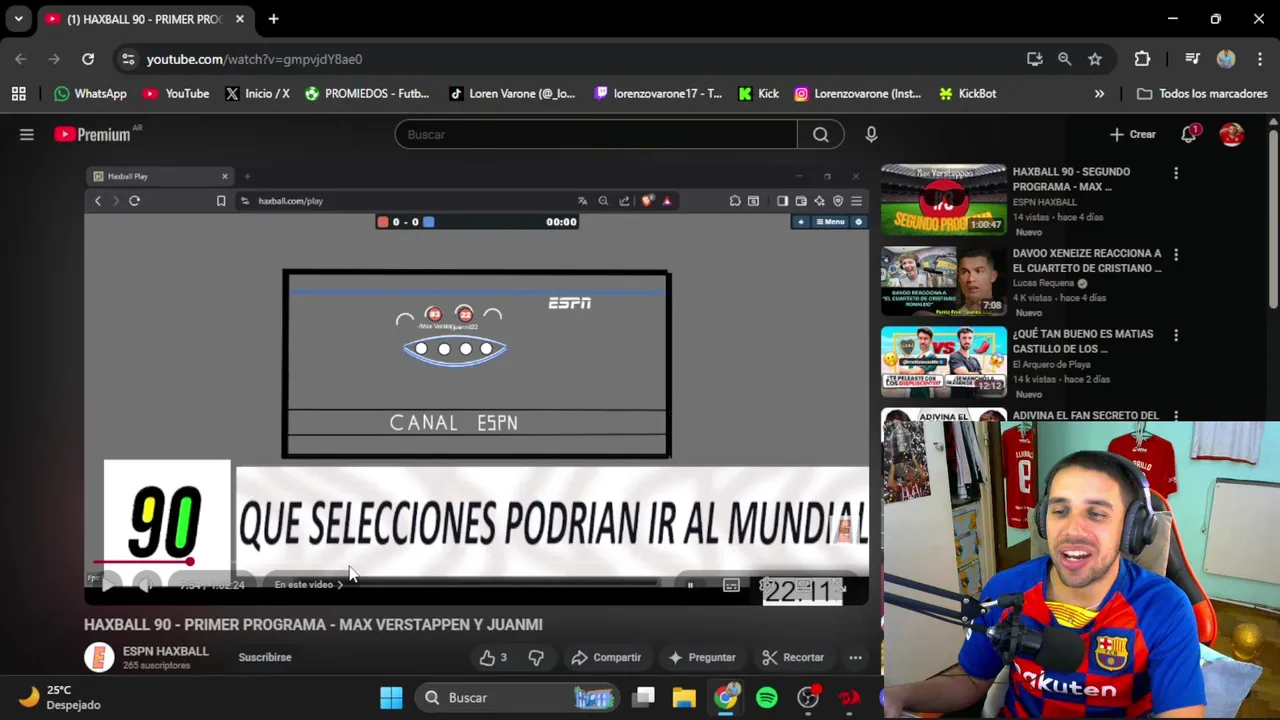This screenshot has width=1280, height=720.
Task: Open the Crear menu
Action: click(x=1132, y=134)
